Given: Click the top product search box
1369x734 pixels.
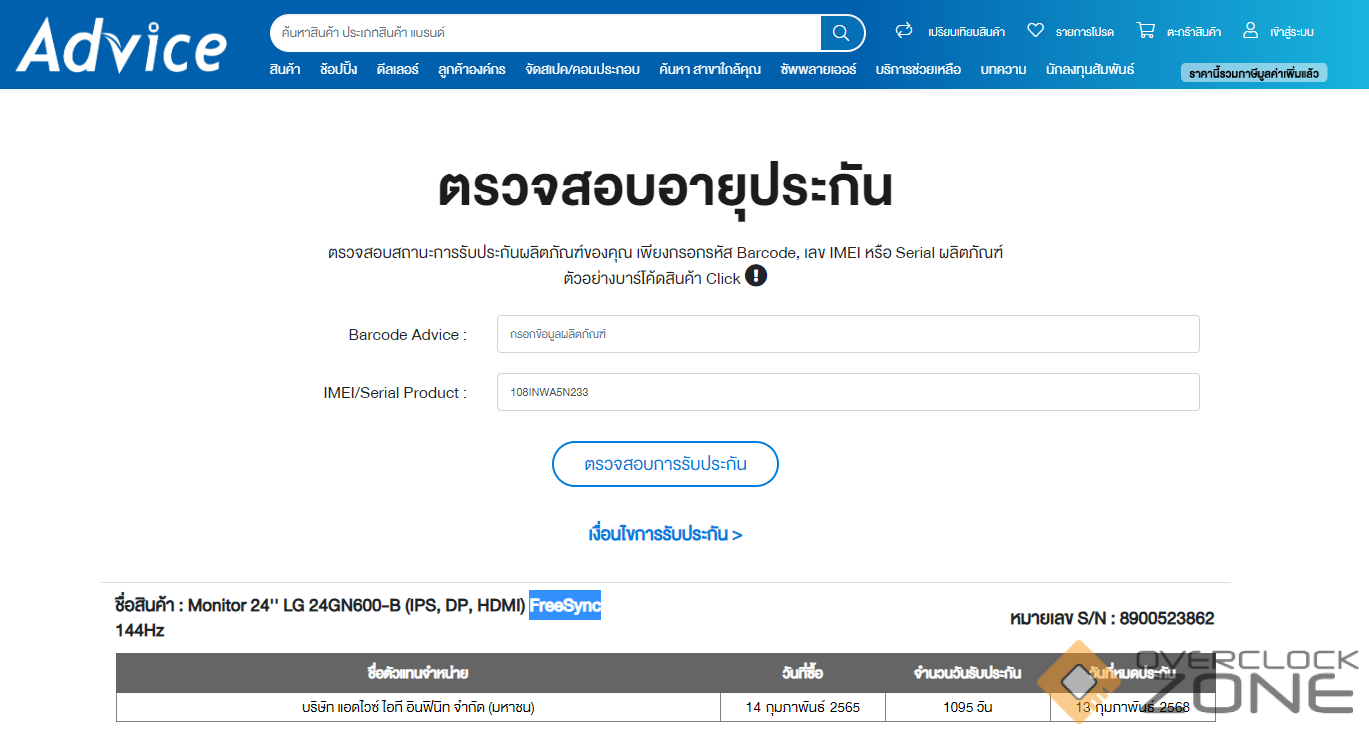Looking at the screenshot, I should click(545, 33).
